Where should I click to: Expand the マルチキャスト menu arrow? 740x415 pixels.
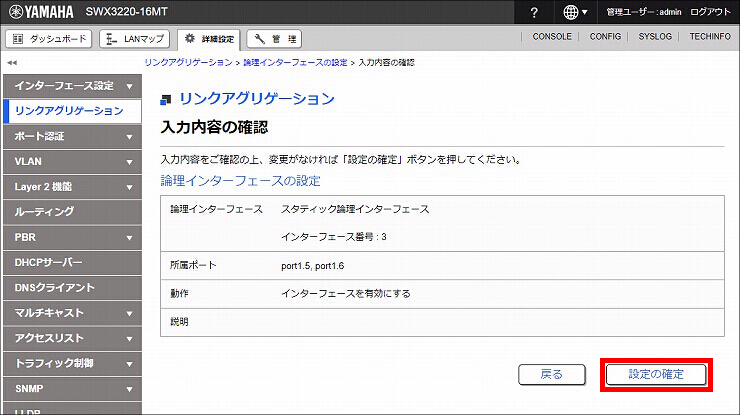[129, 313]
